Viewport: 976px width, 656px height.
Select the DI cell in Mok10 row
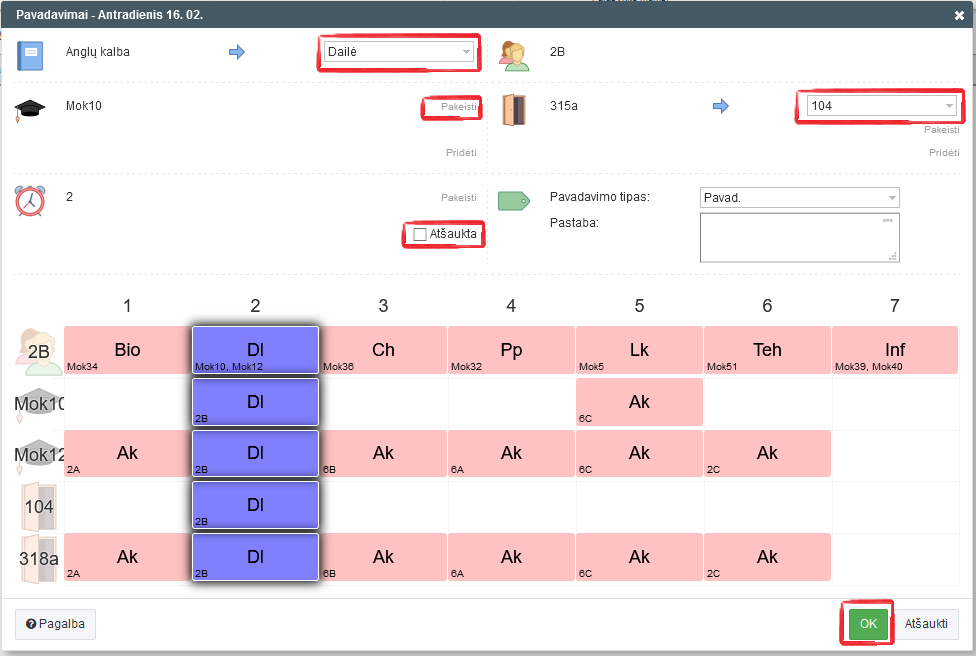point(255,402)
